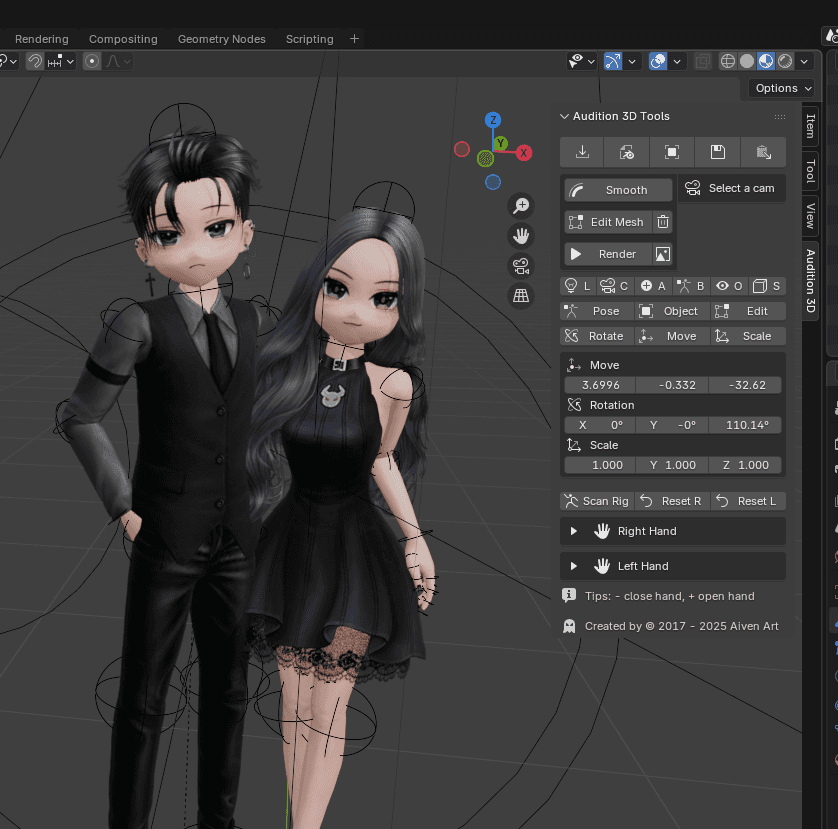
Task: Click the trash icon next to Edit Mesh
Action: 662,221
